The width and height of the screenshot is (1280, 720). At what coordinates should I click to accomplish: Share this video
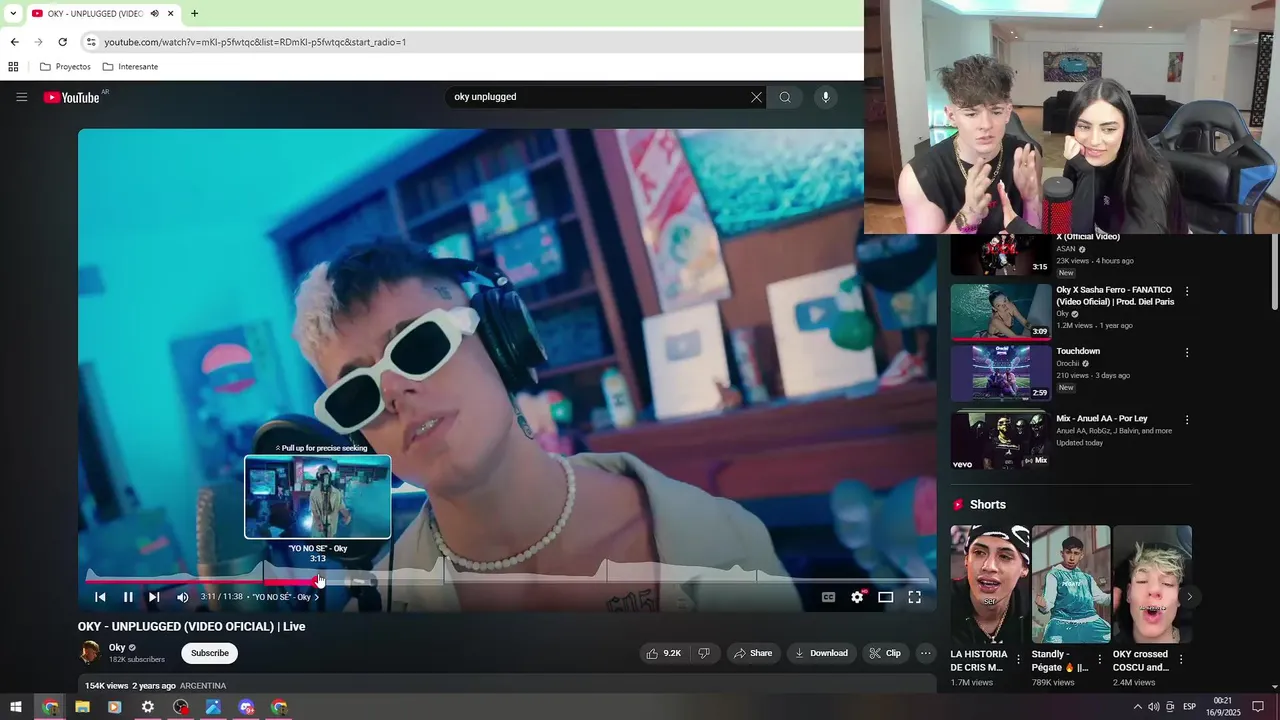point(752,653)
